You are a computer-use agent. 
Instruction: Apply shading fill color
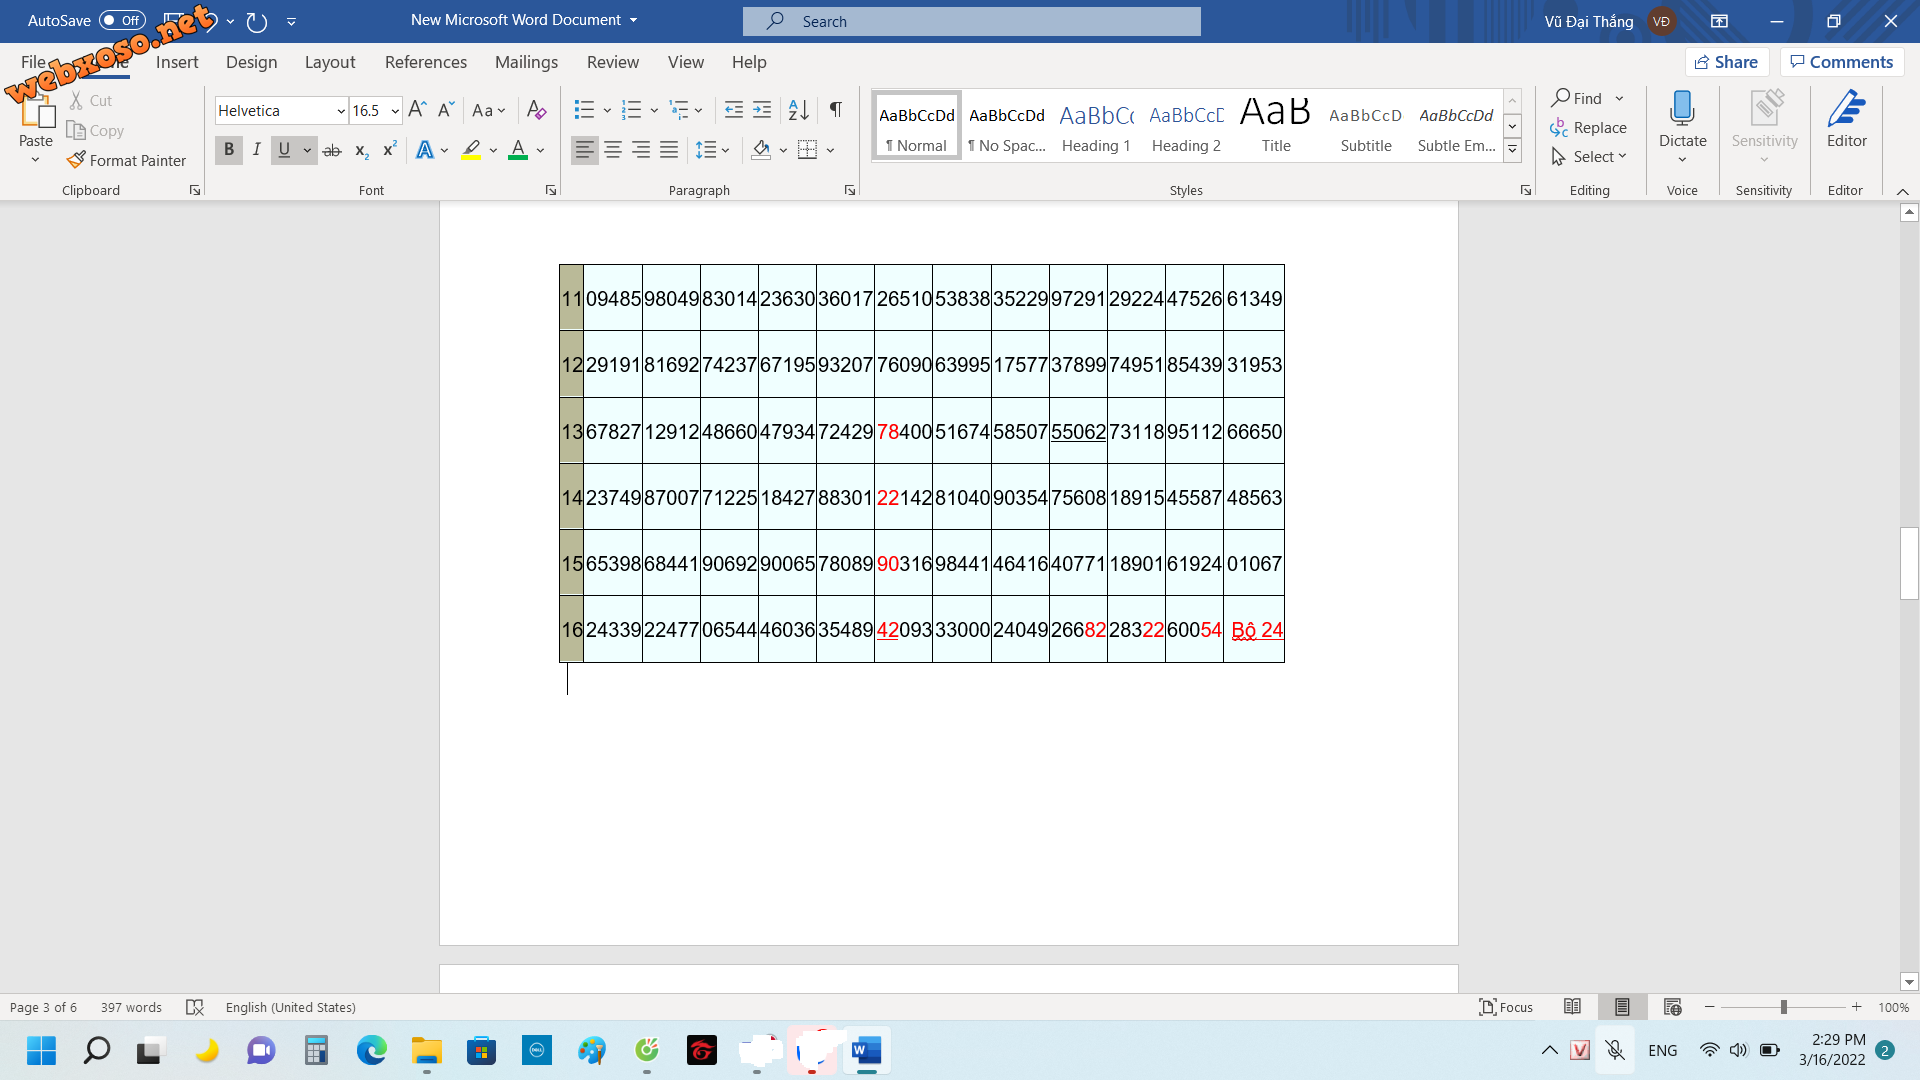click(x=761, y=150)
